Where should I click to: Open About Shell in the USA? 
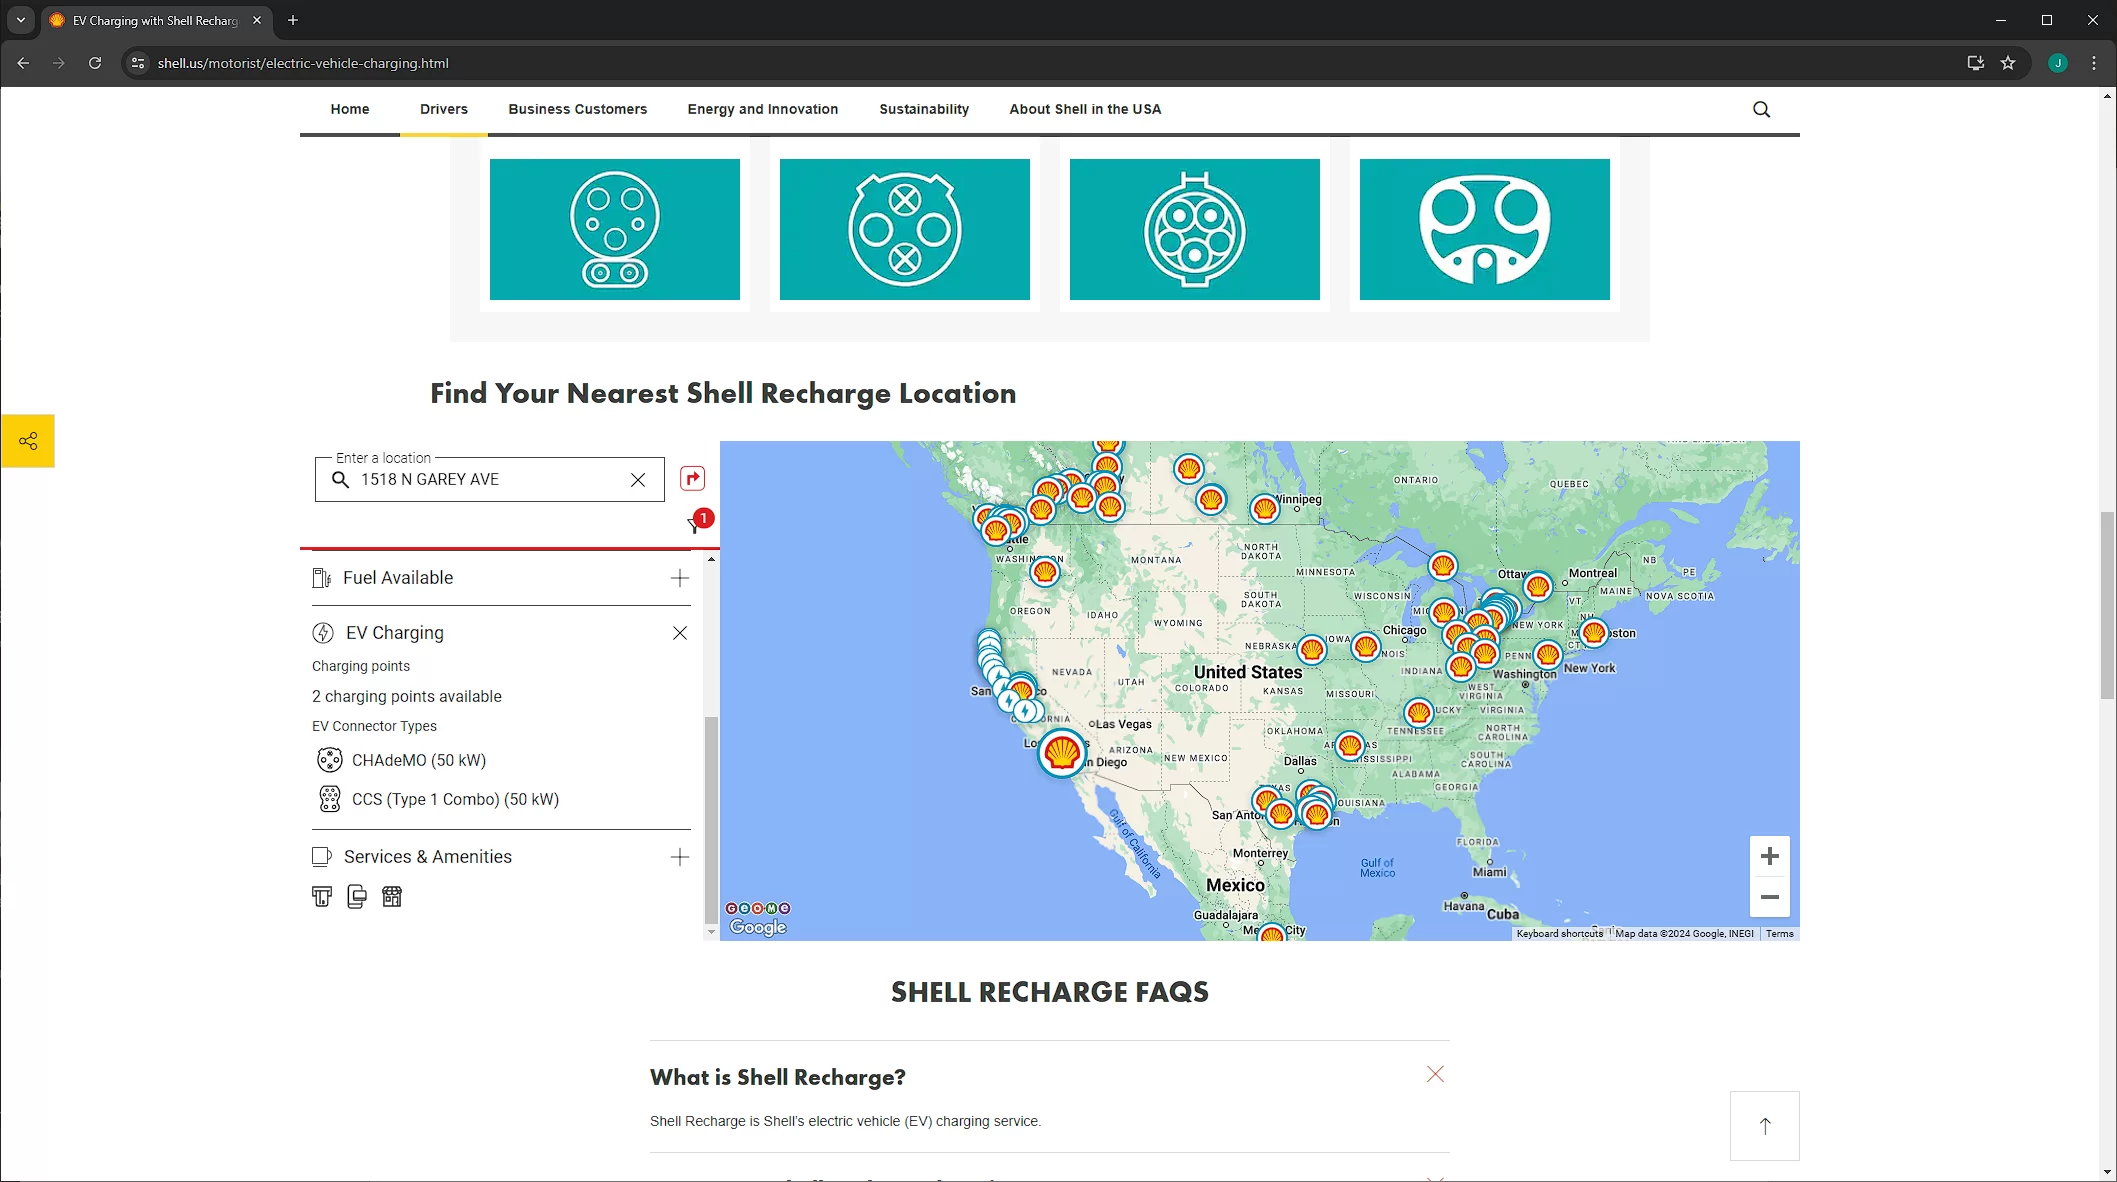click(1085, 109)
